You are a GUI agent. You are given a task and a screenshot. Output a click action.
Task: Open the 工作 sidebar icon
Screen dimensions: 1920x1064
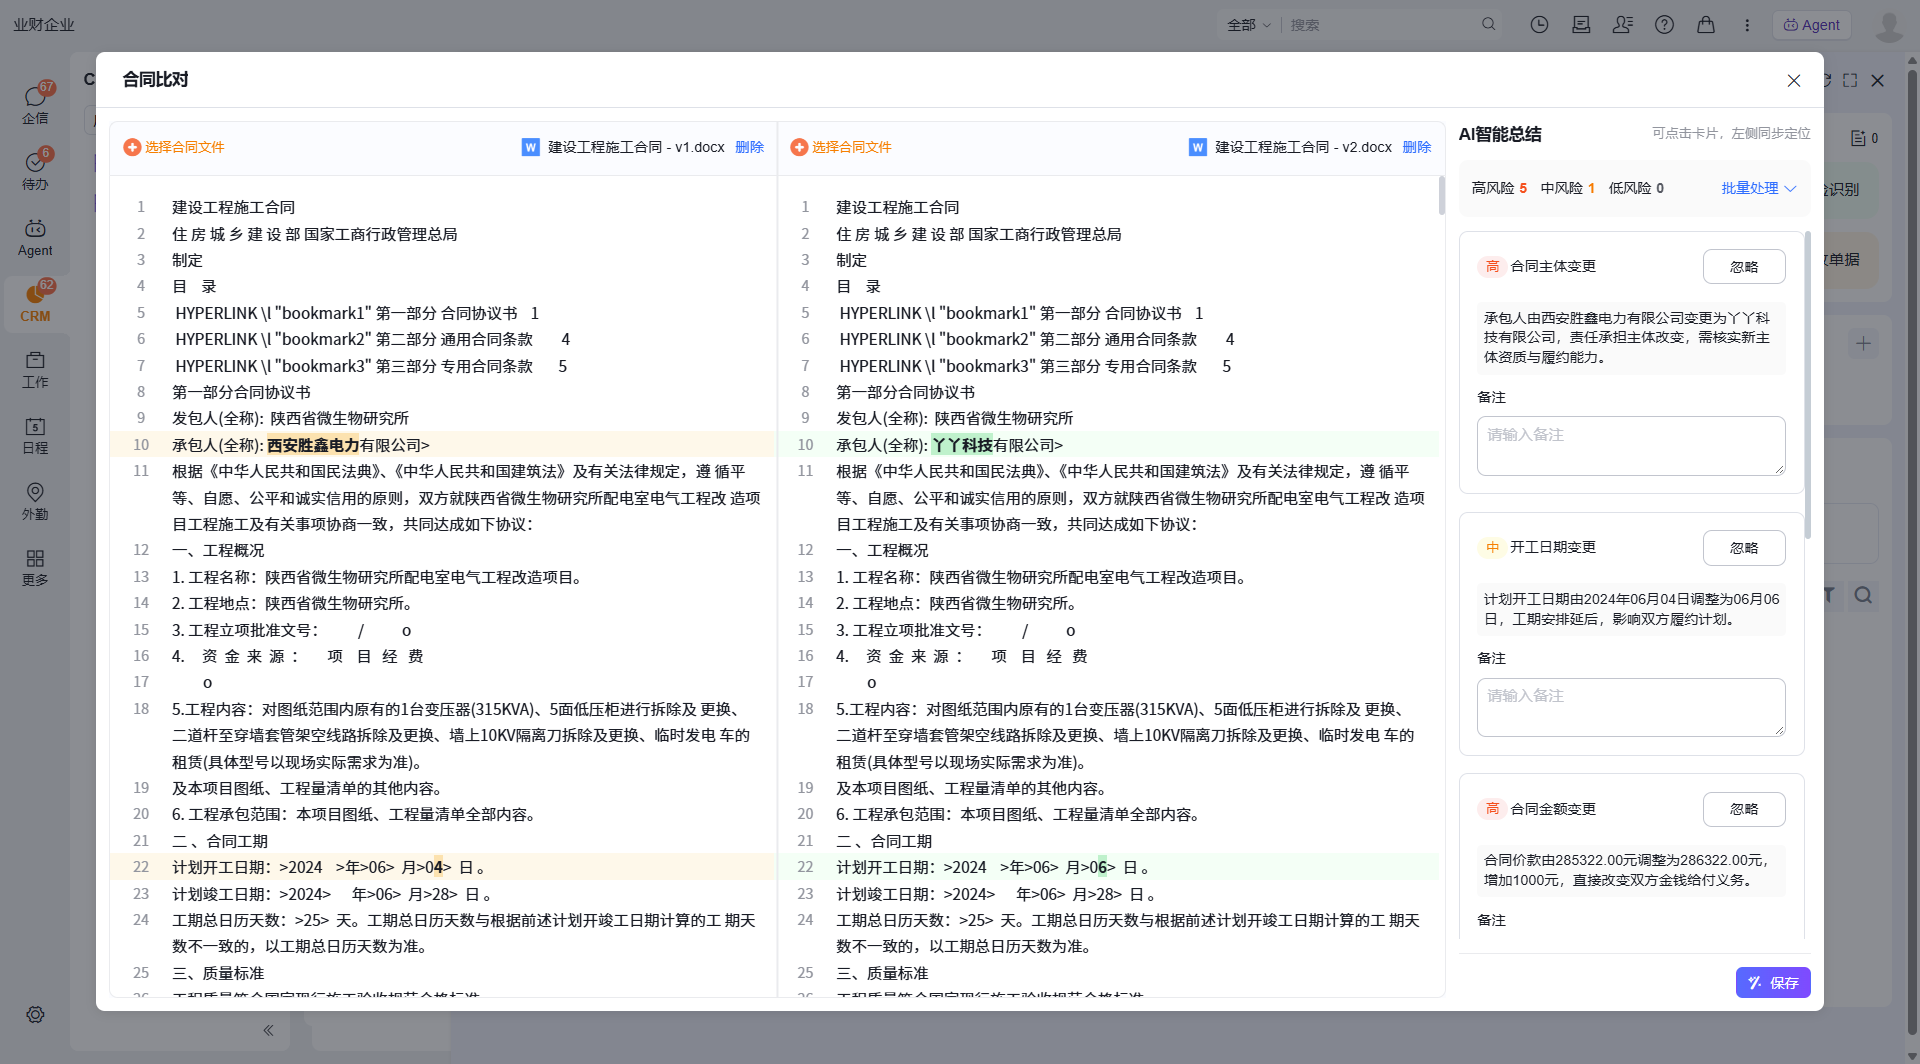point(35,369)
